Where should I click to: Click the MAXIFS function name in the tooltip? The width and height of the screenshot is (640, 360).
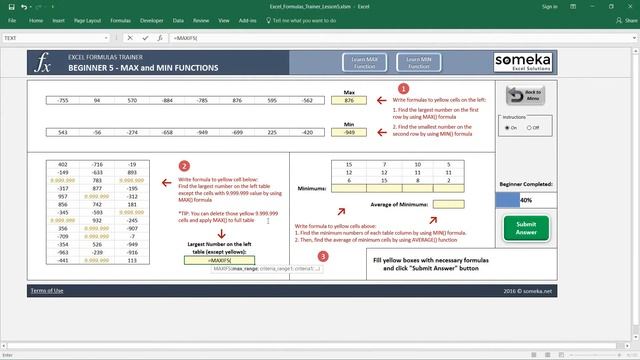[222, 269]
